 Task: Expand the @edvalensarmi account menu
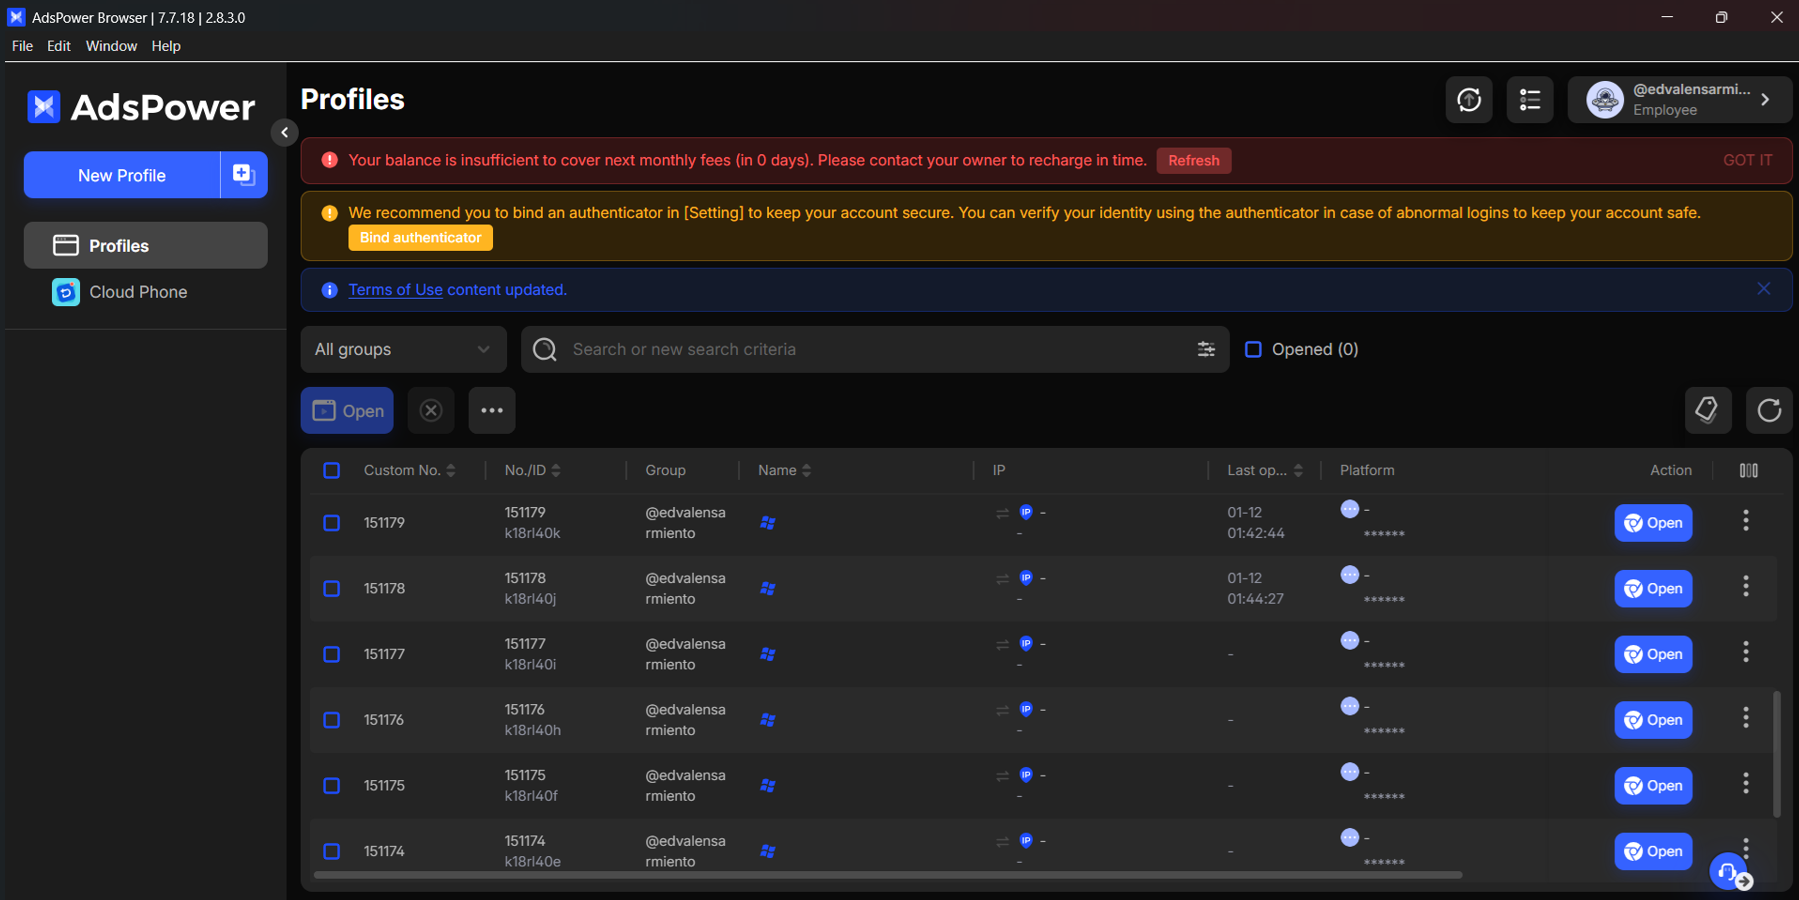point(1680,100)
